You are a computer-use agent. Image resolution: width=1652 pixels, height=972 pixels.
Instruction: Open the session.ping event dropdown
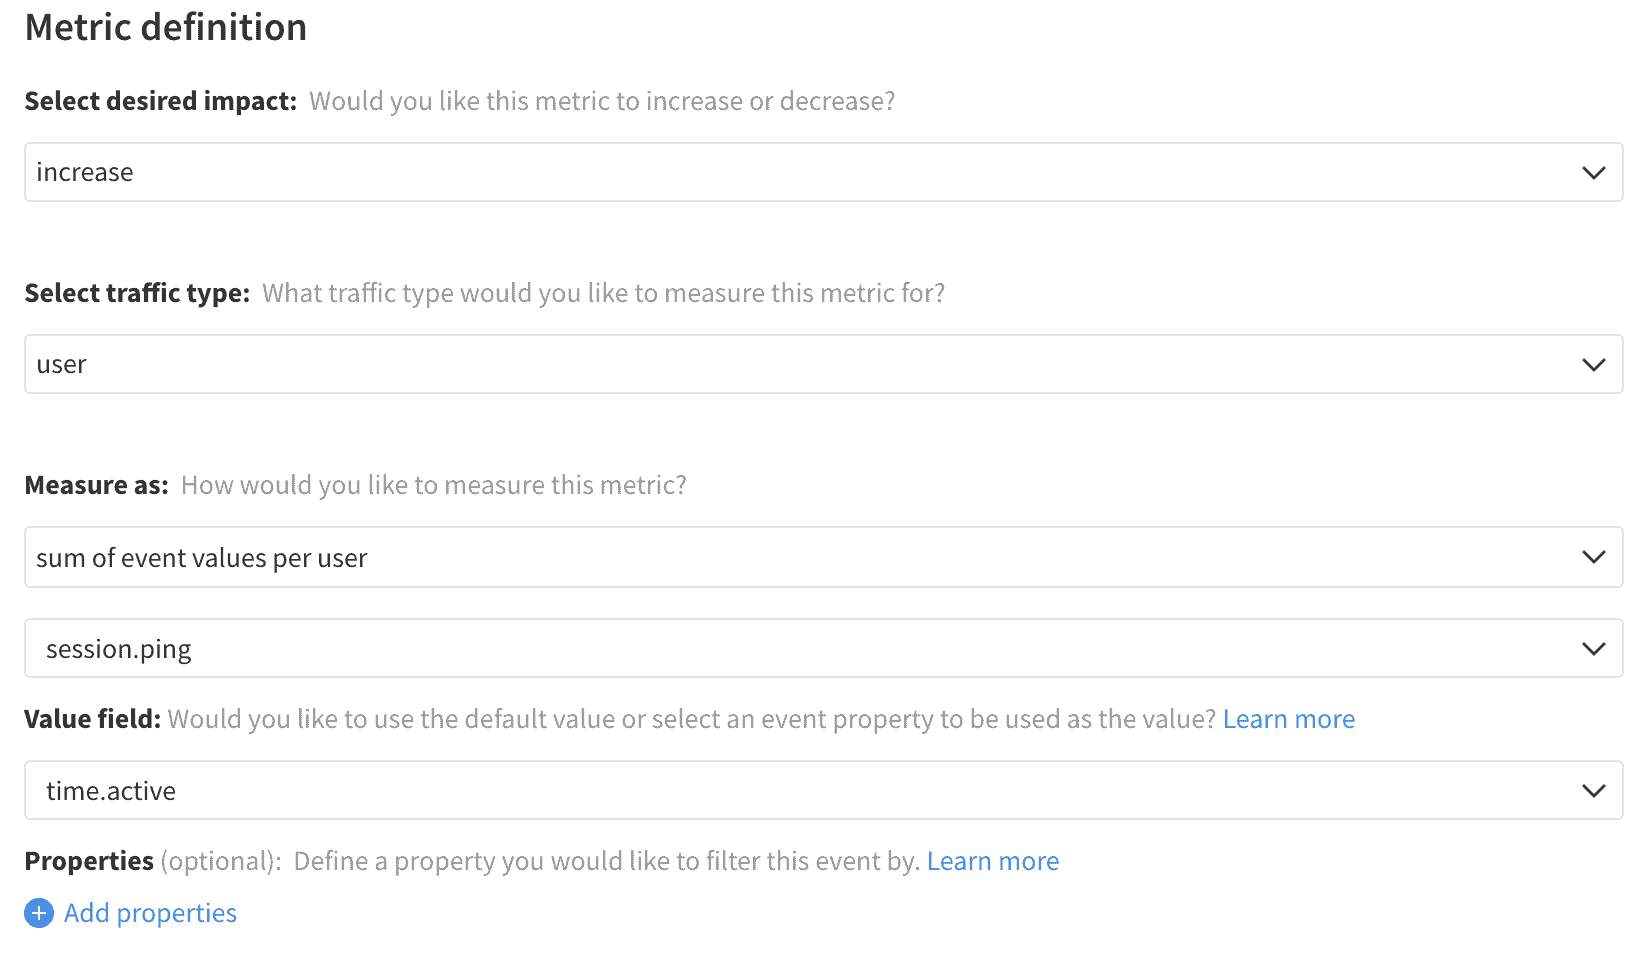pyautogui.click(x=823, y=648)
